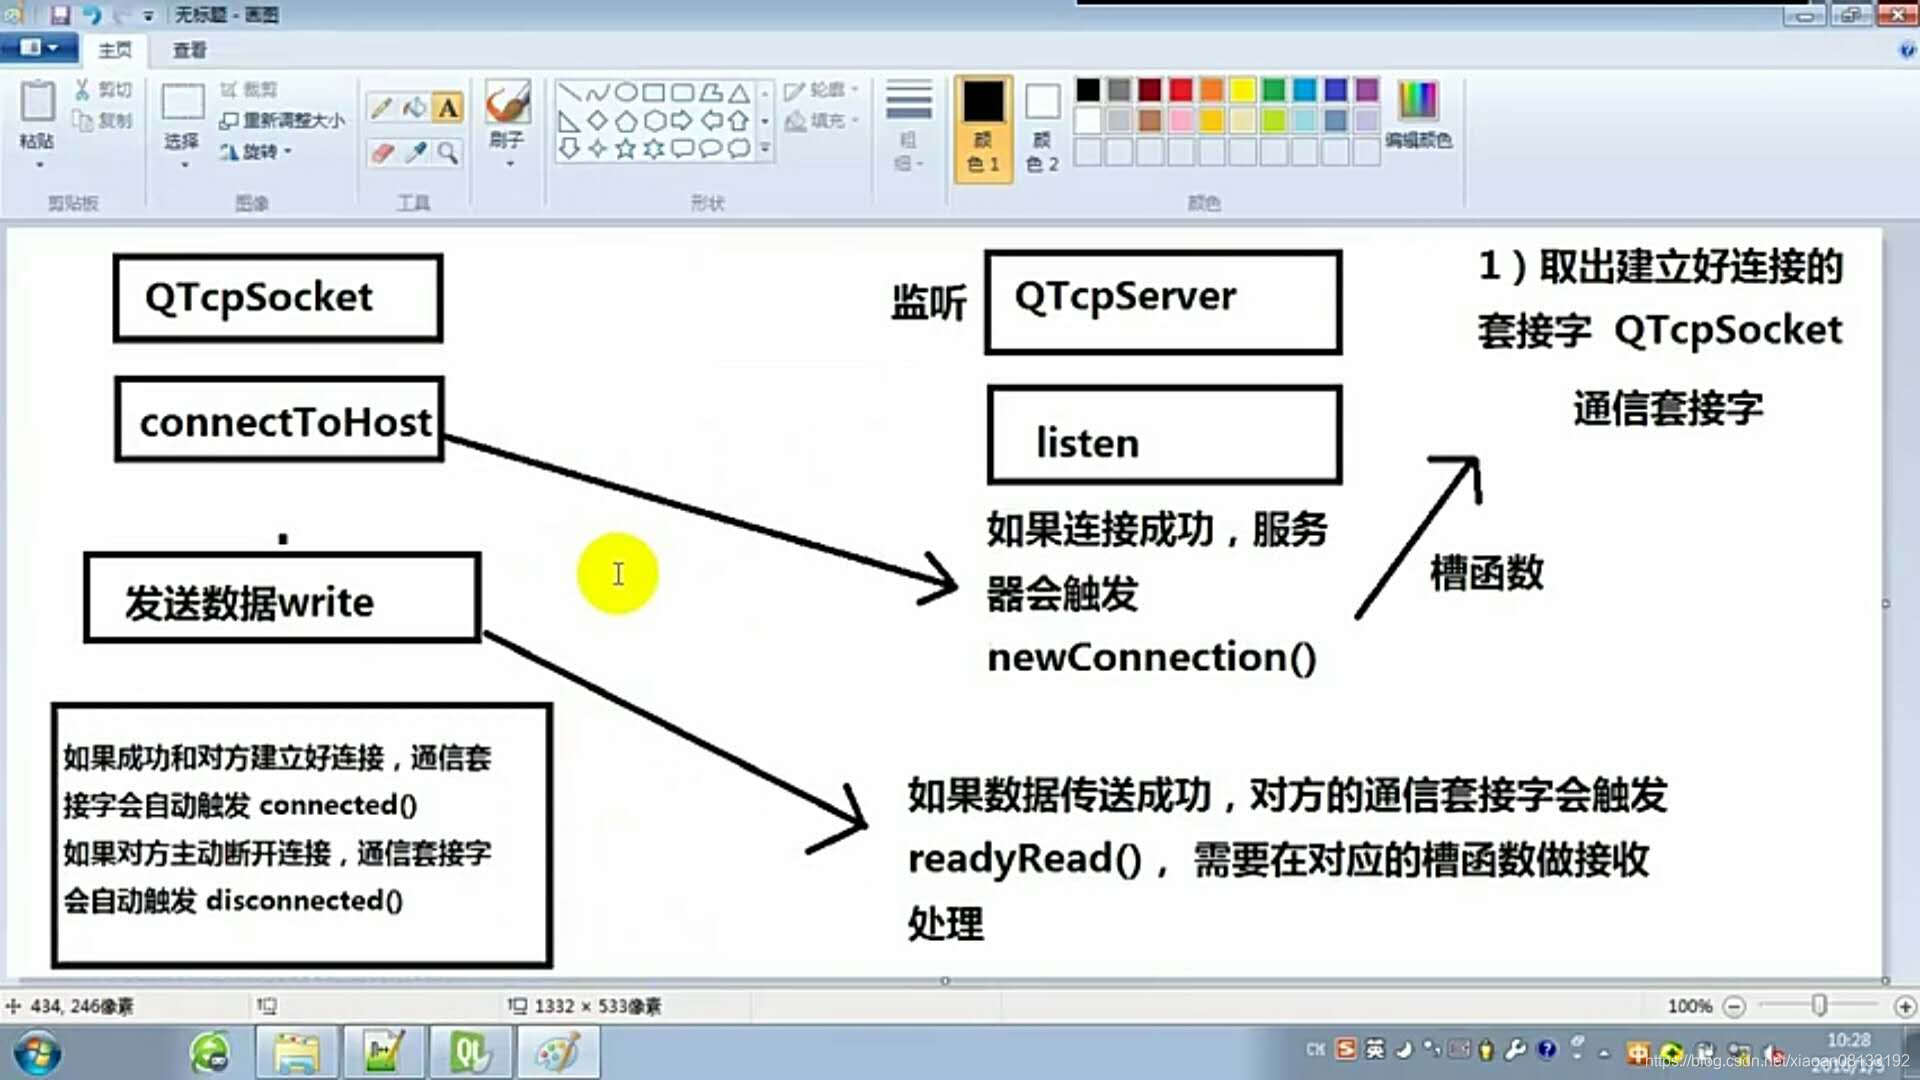Open the Paint file menu button
The image size is (1920, 1080).
point(38,48)
